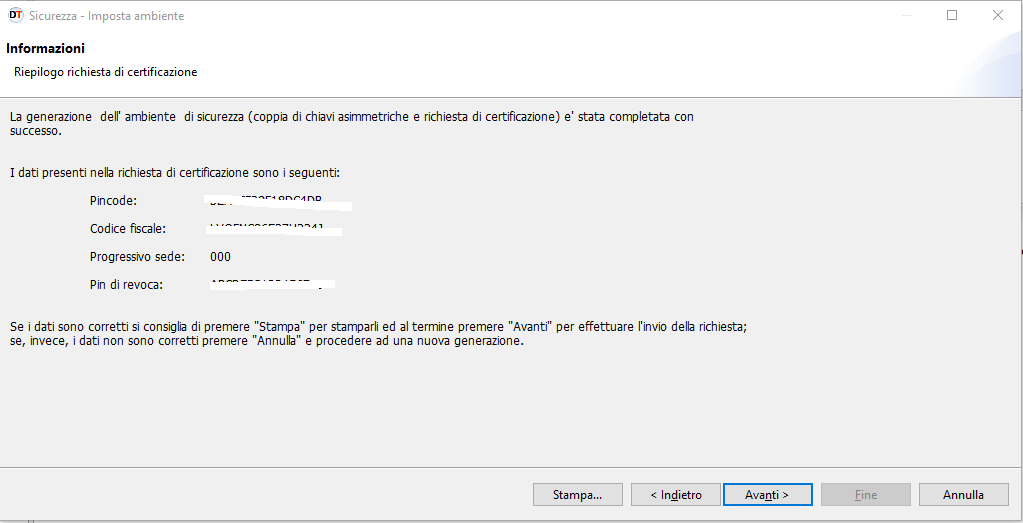Click the Codice fiscale label
This screenshot has height=523, width=1023.
[128, 229]
